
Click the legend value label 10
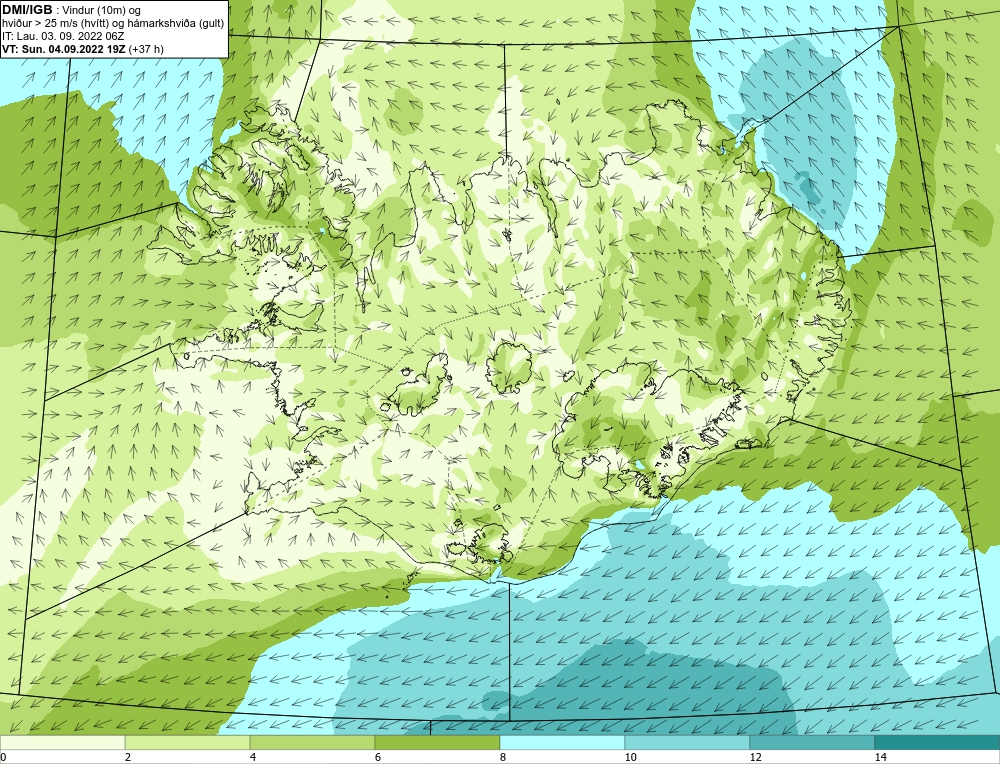click(x=631, y=757)
